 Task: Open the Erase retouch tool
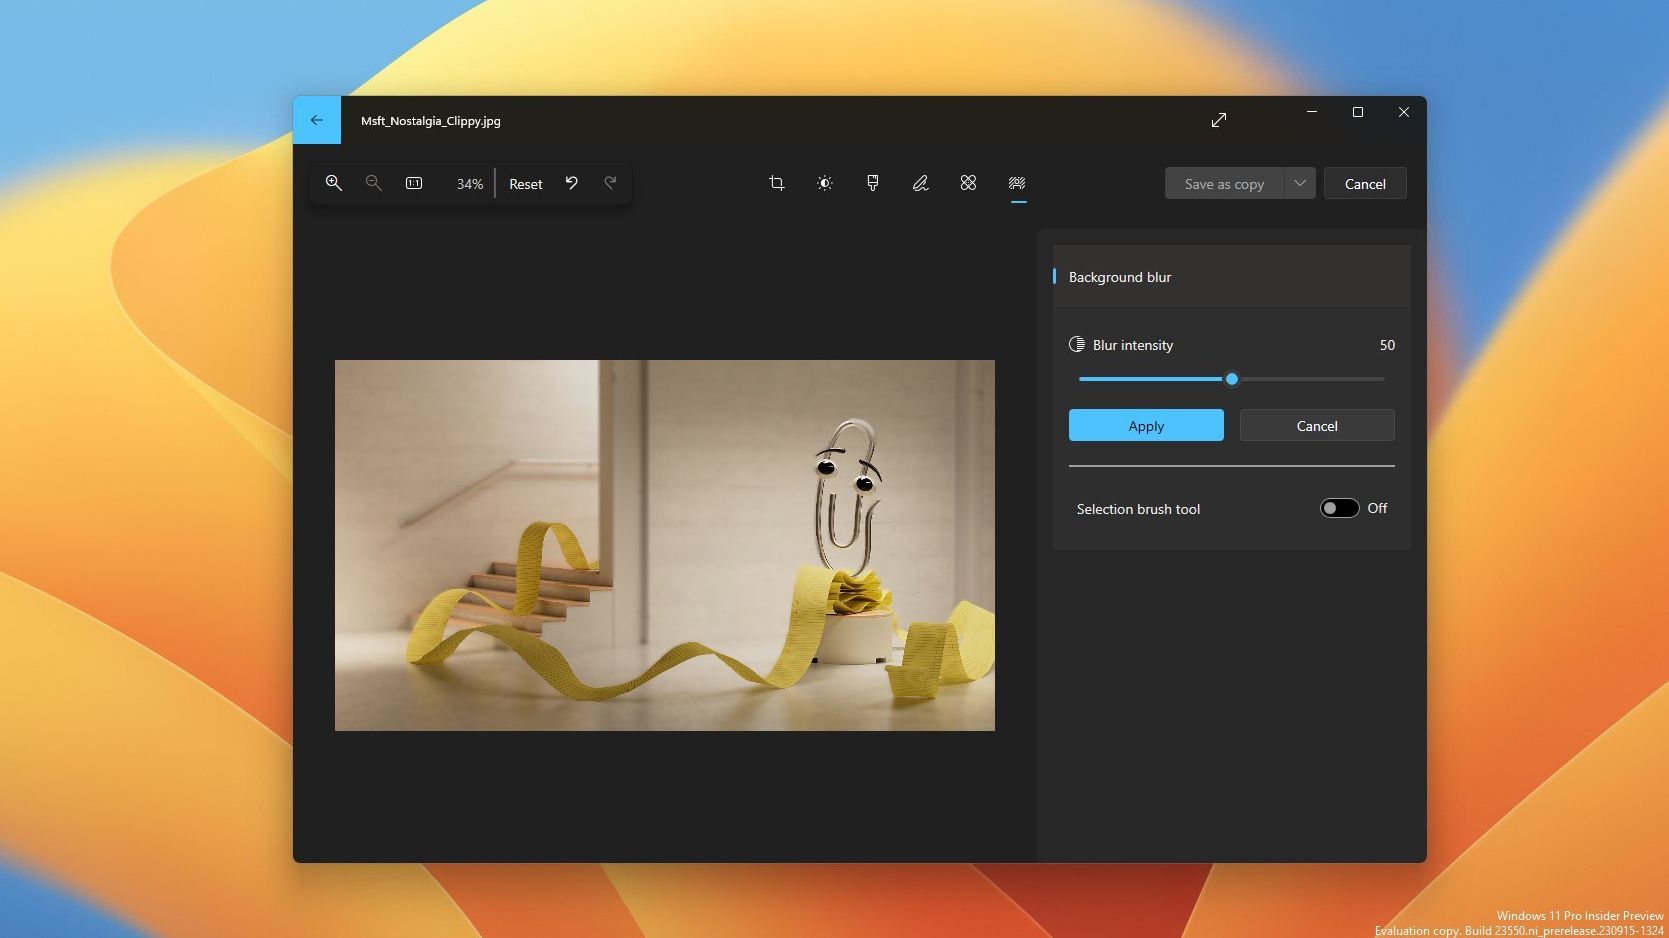pos(968,183)
